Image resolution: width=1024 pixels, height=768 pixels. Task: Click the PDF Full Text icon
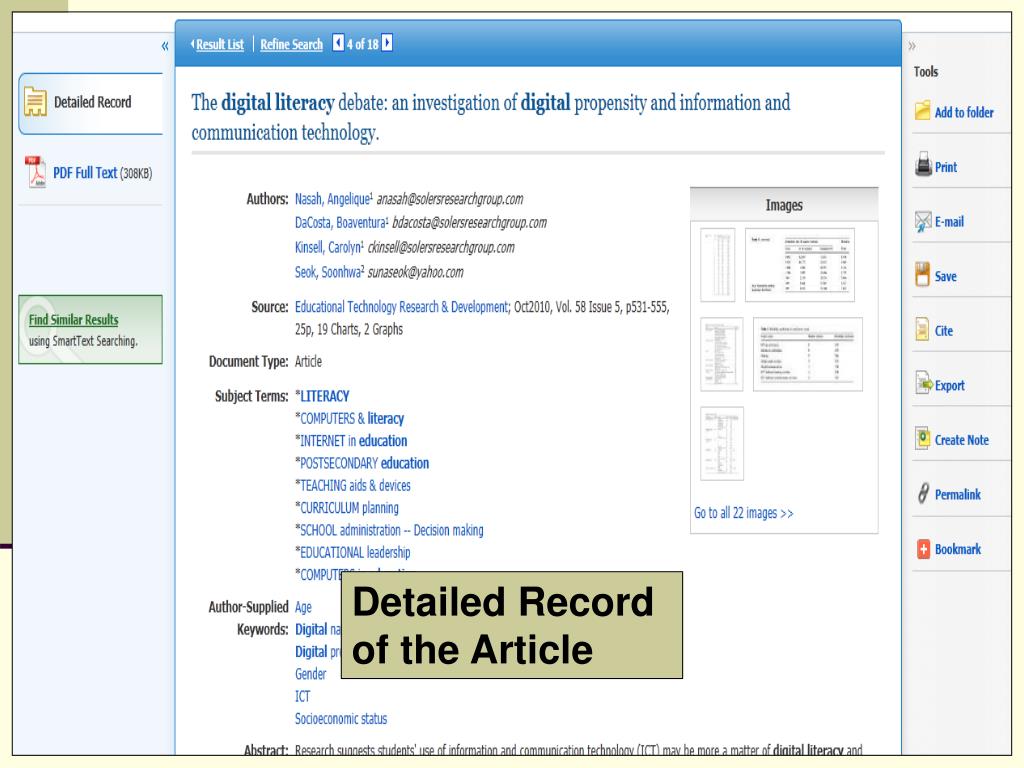35,172
